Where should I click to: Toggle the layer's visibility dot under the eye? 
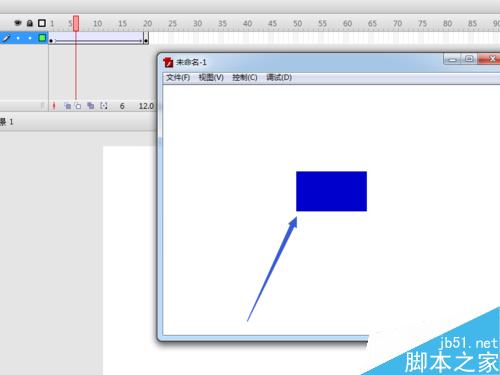(18, 38)
